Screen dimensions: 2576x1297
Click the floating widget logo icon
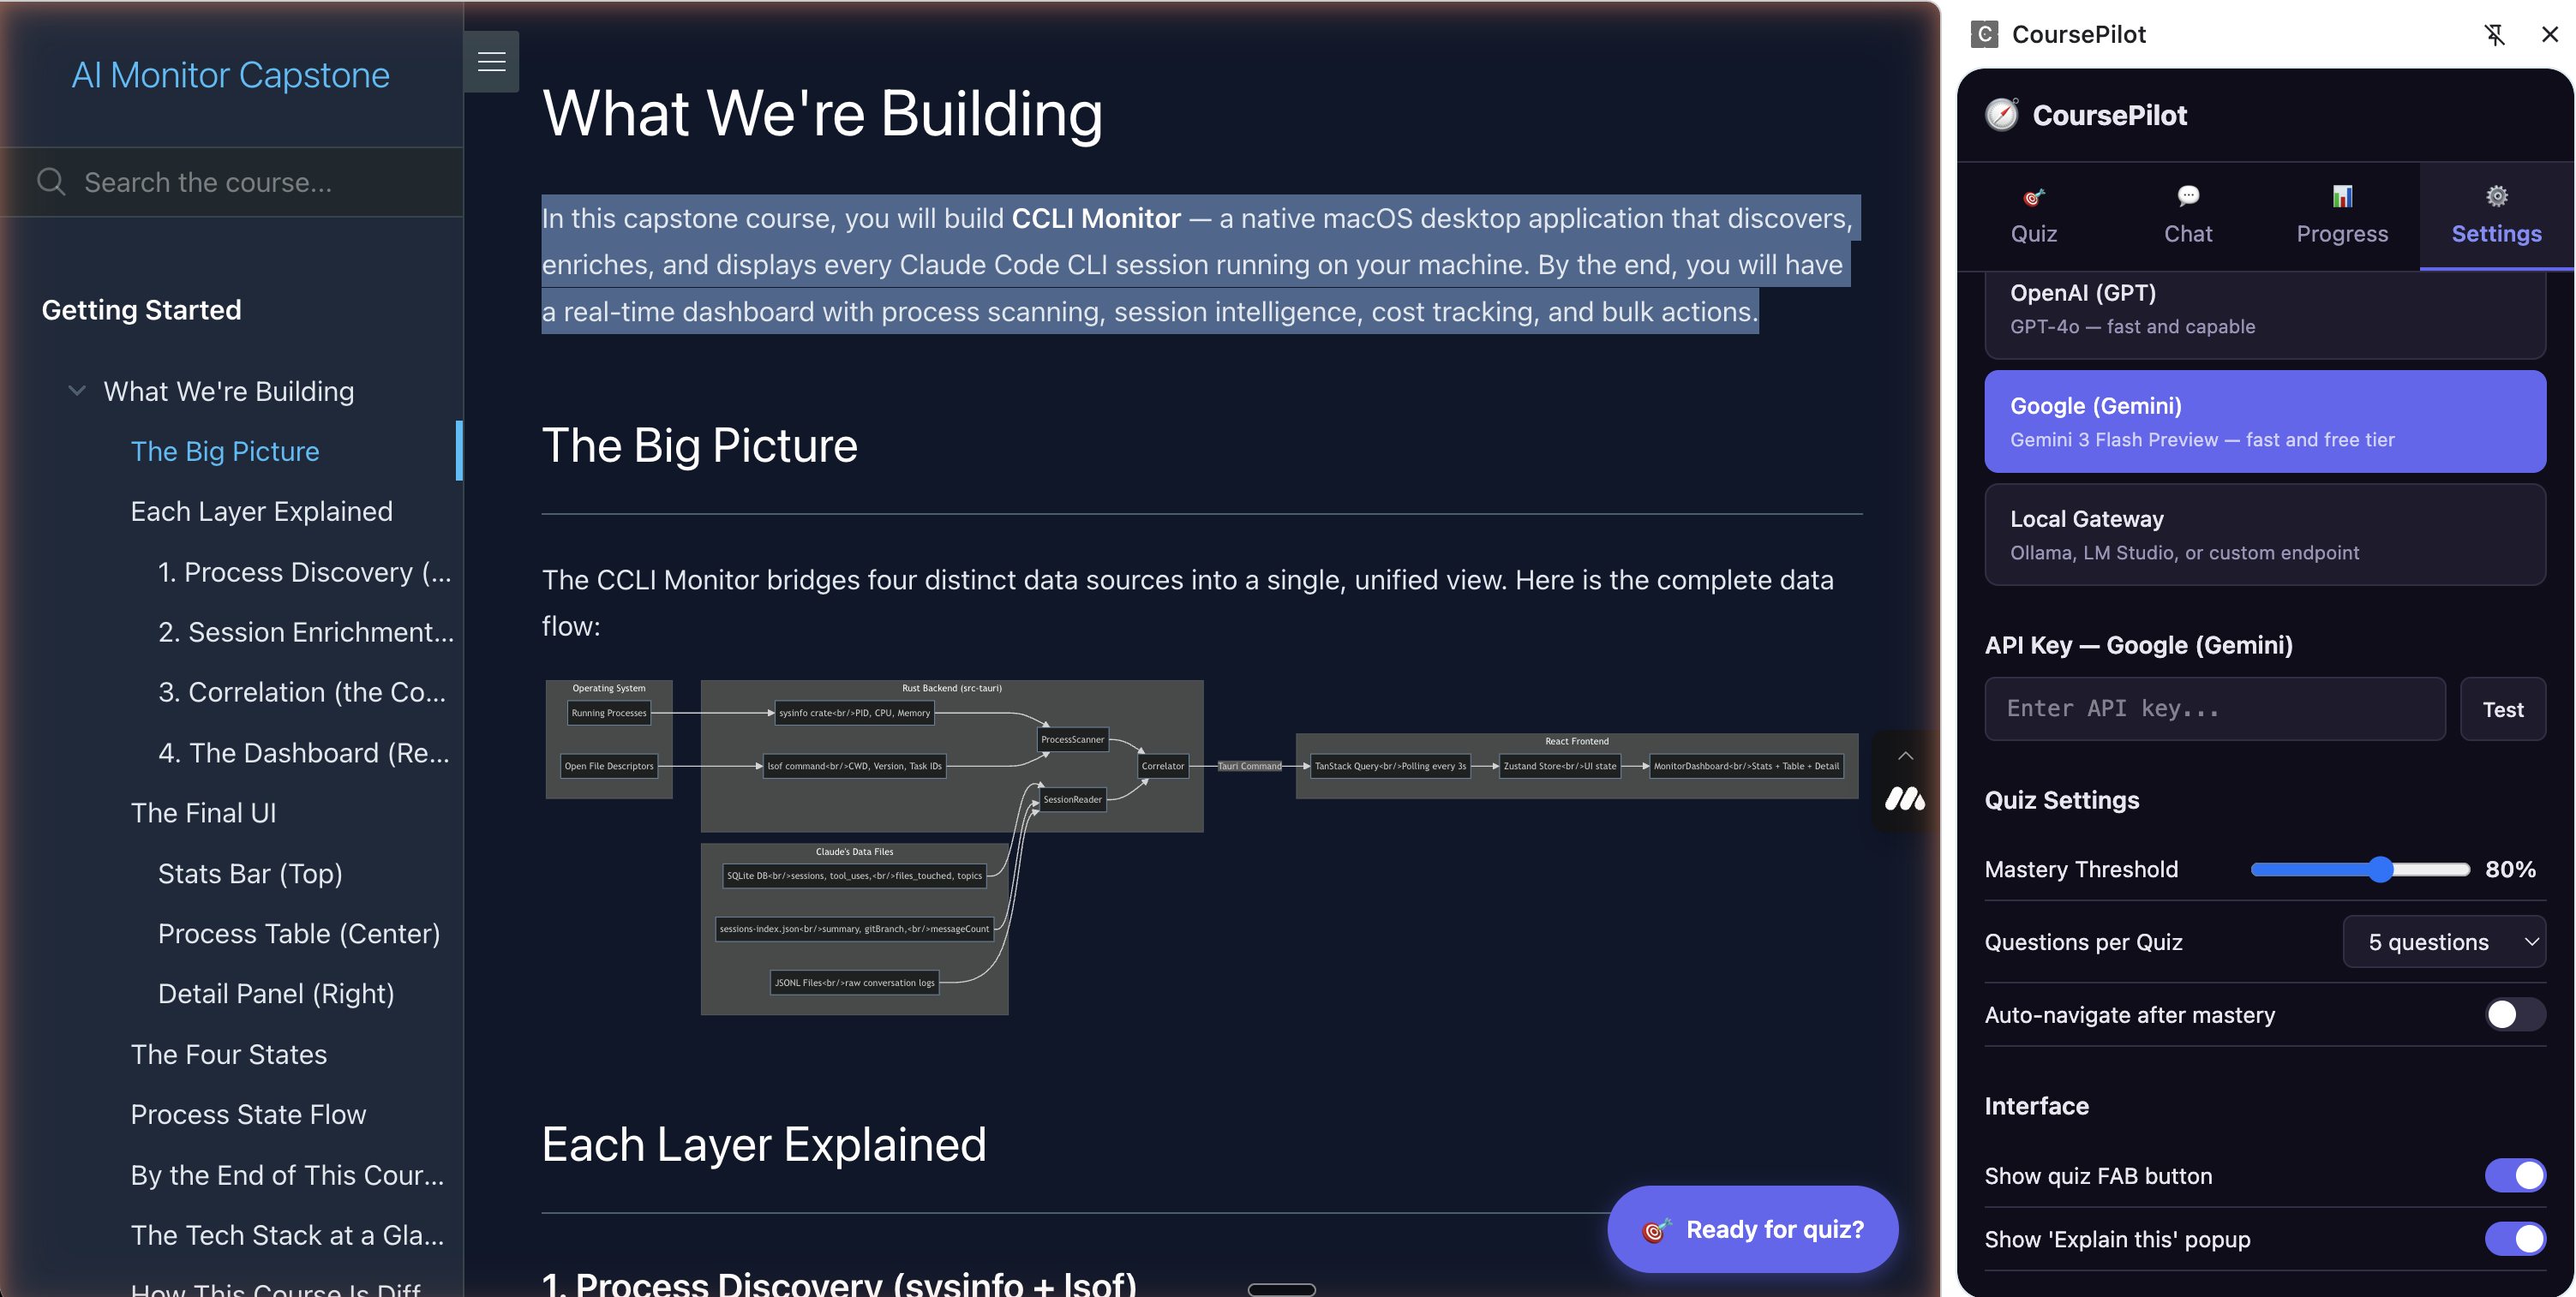[1904, 799]
